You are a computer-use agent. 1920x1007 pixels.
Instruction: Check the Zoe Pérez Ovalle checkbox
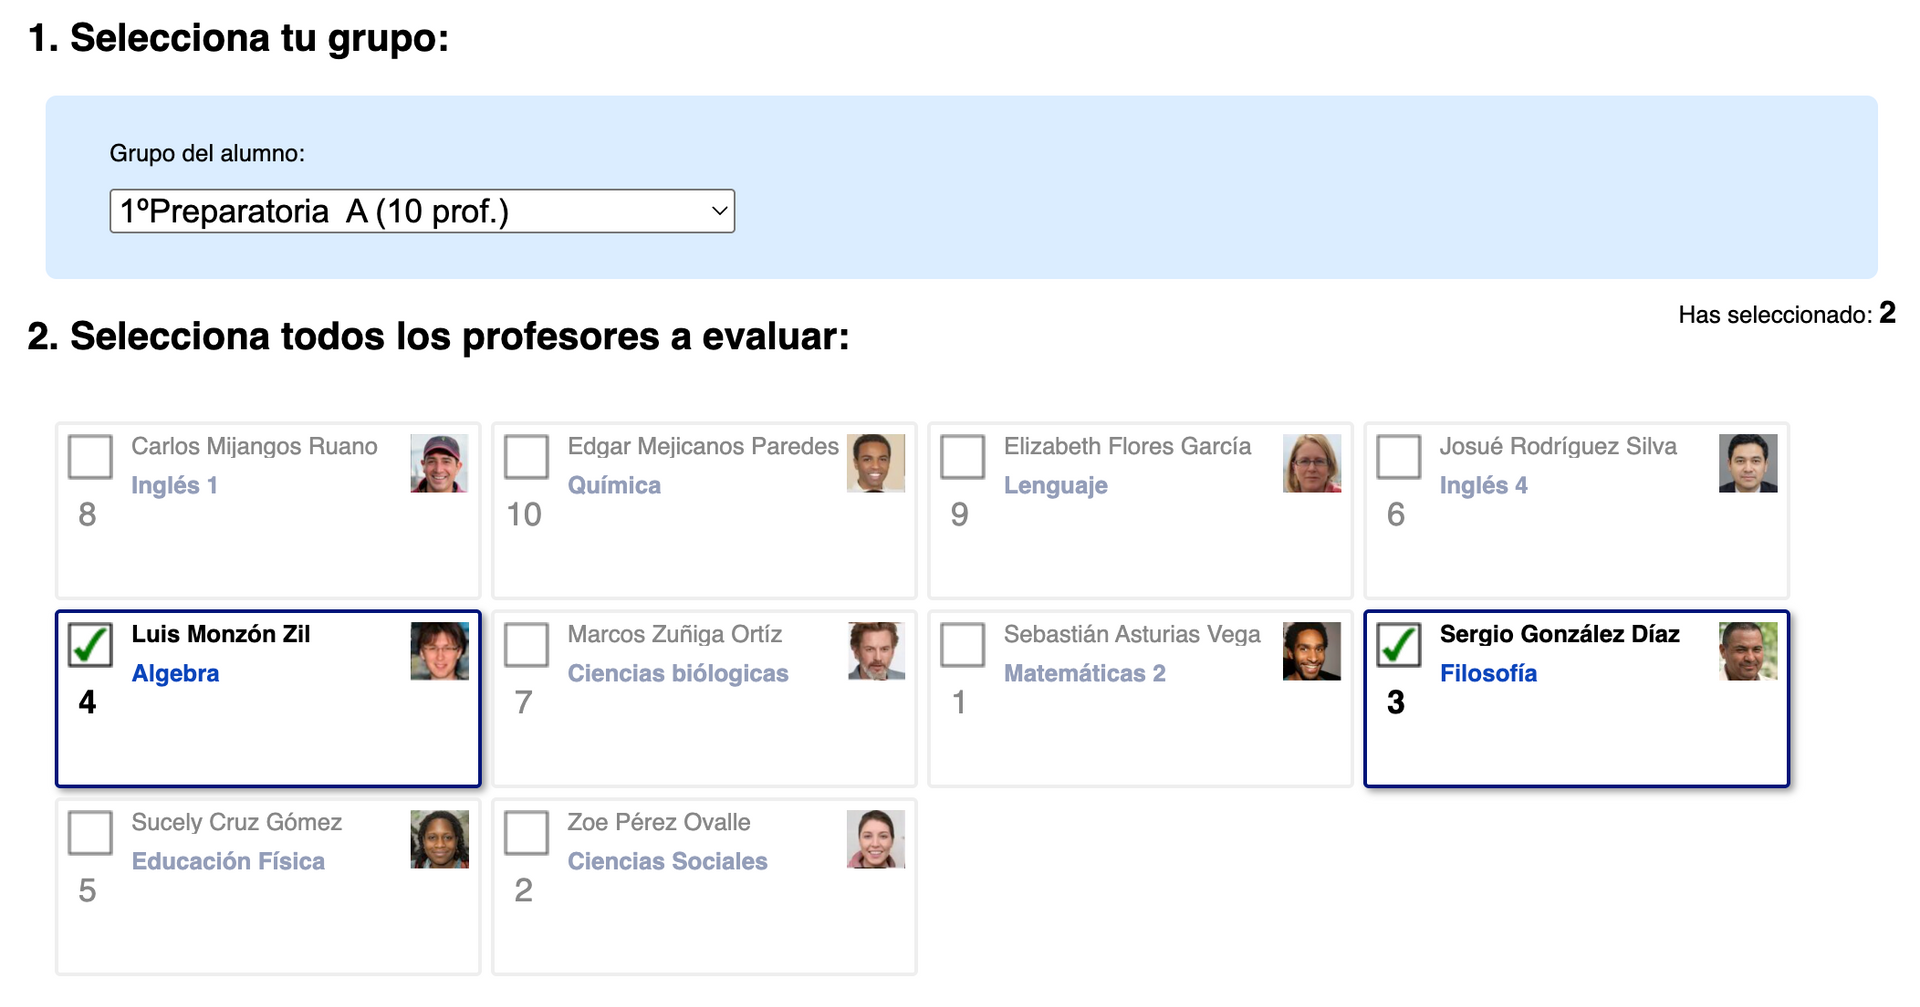[x=526, y=833]
